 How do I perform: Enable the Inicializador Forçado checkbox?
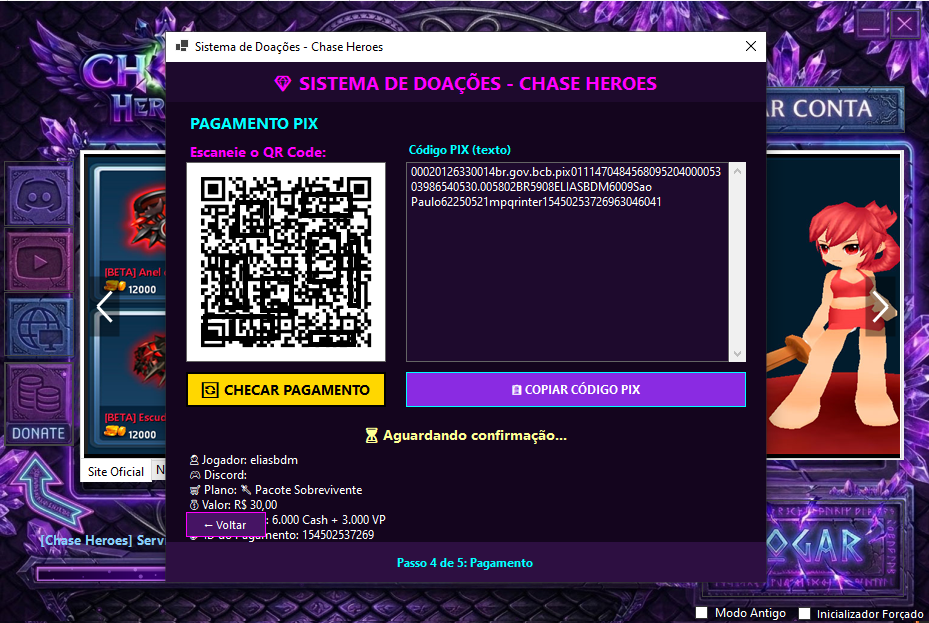coord(804,614)
